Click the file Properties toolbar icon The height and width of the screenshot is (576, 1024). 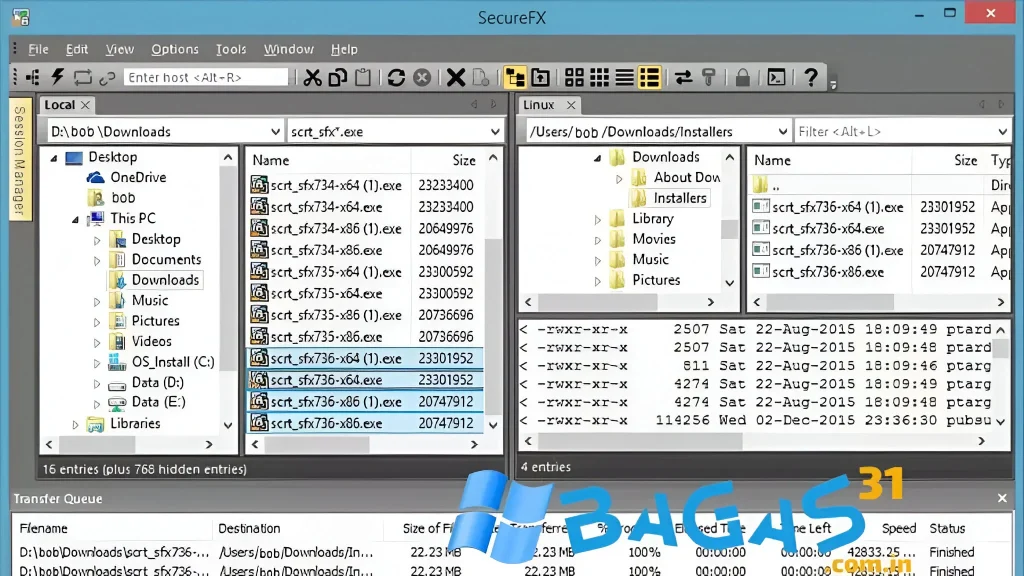pos(481,78)
